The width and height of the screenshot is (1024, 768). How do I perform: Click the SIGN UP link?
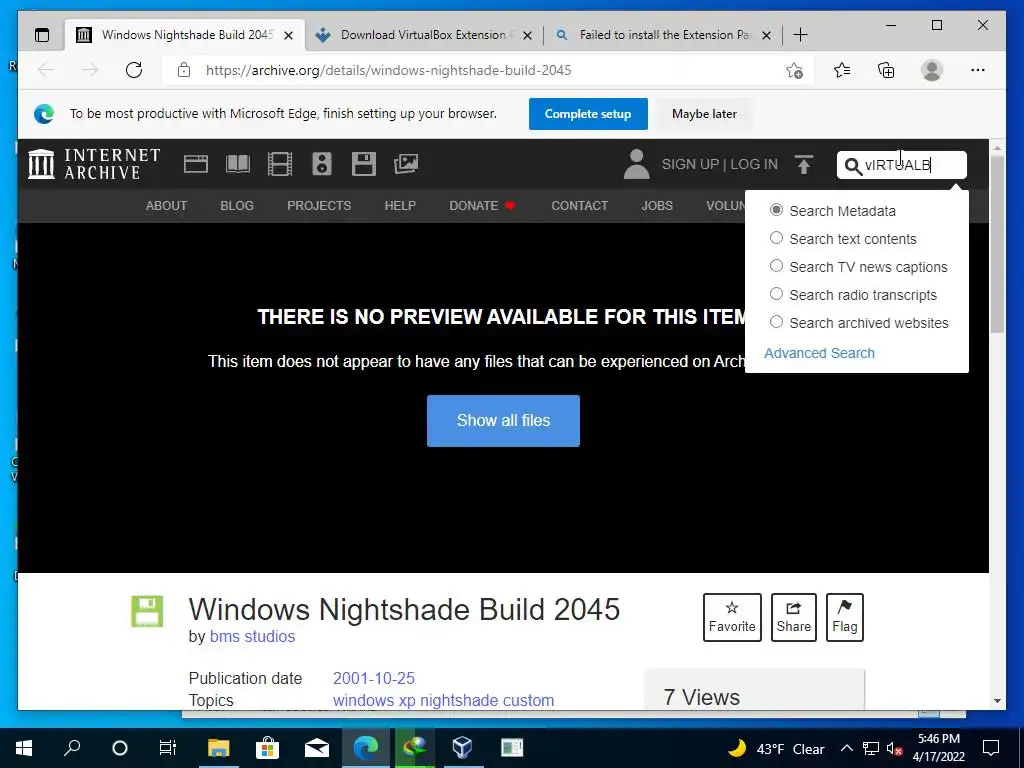(690, 164)
